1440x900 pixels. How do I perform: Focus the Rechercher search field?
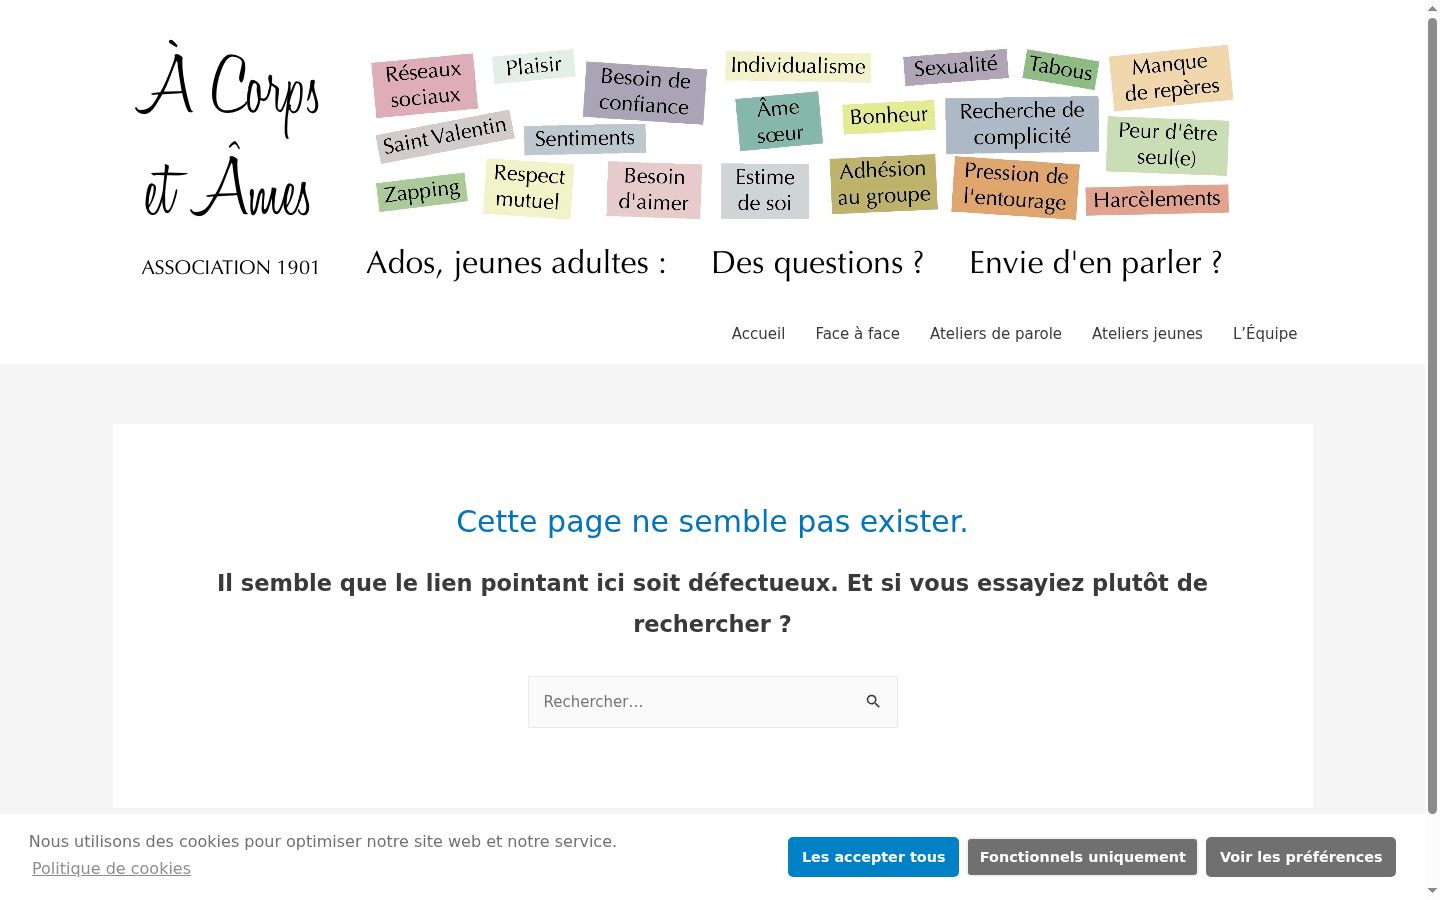712,702
